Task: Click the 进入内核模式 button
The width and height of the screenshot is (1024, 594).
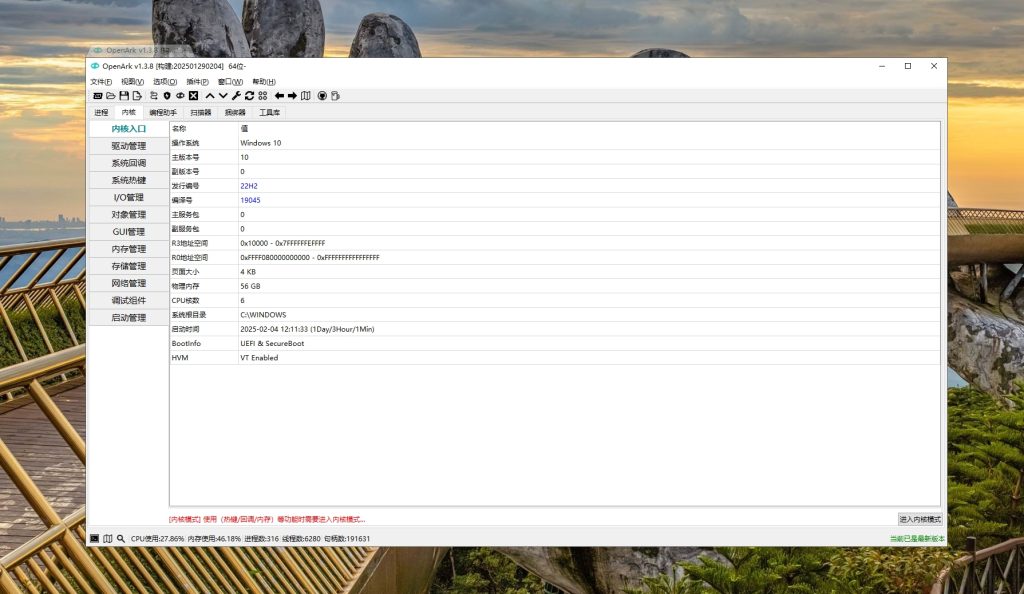Action: point(919,519)
